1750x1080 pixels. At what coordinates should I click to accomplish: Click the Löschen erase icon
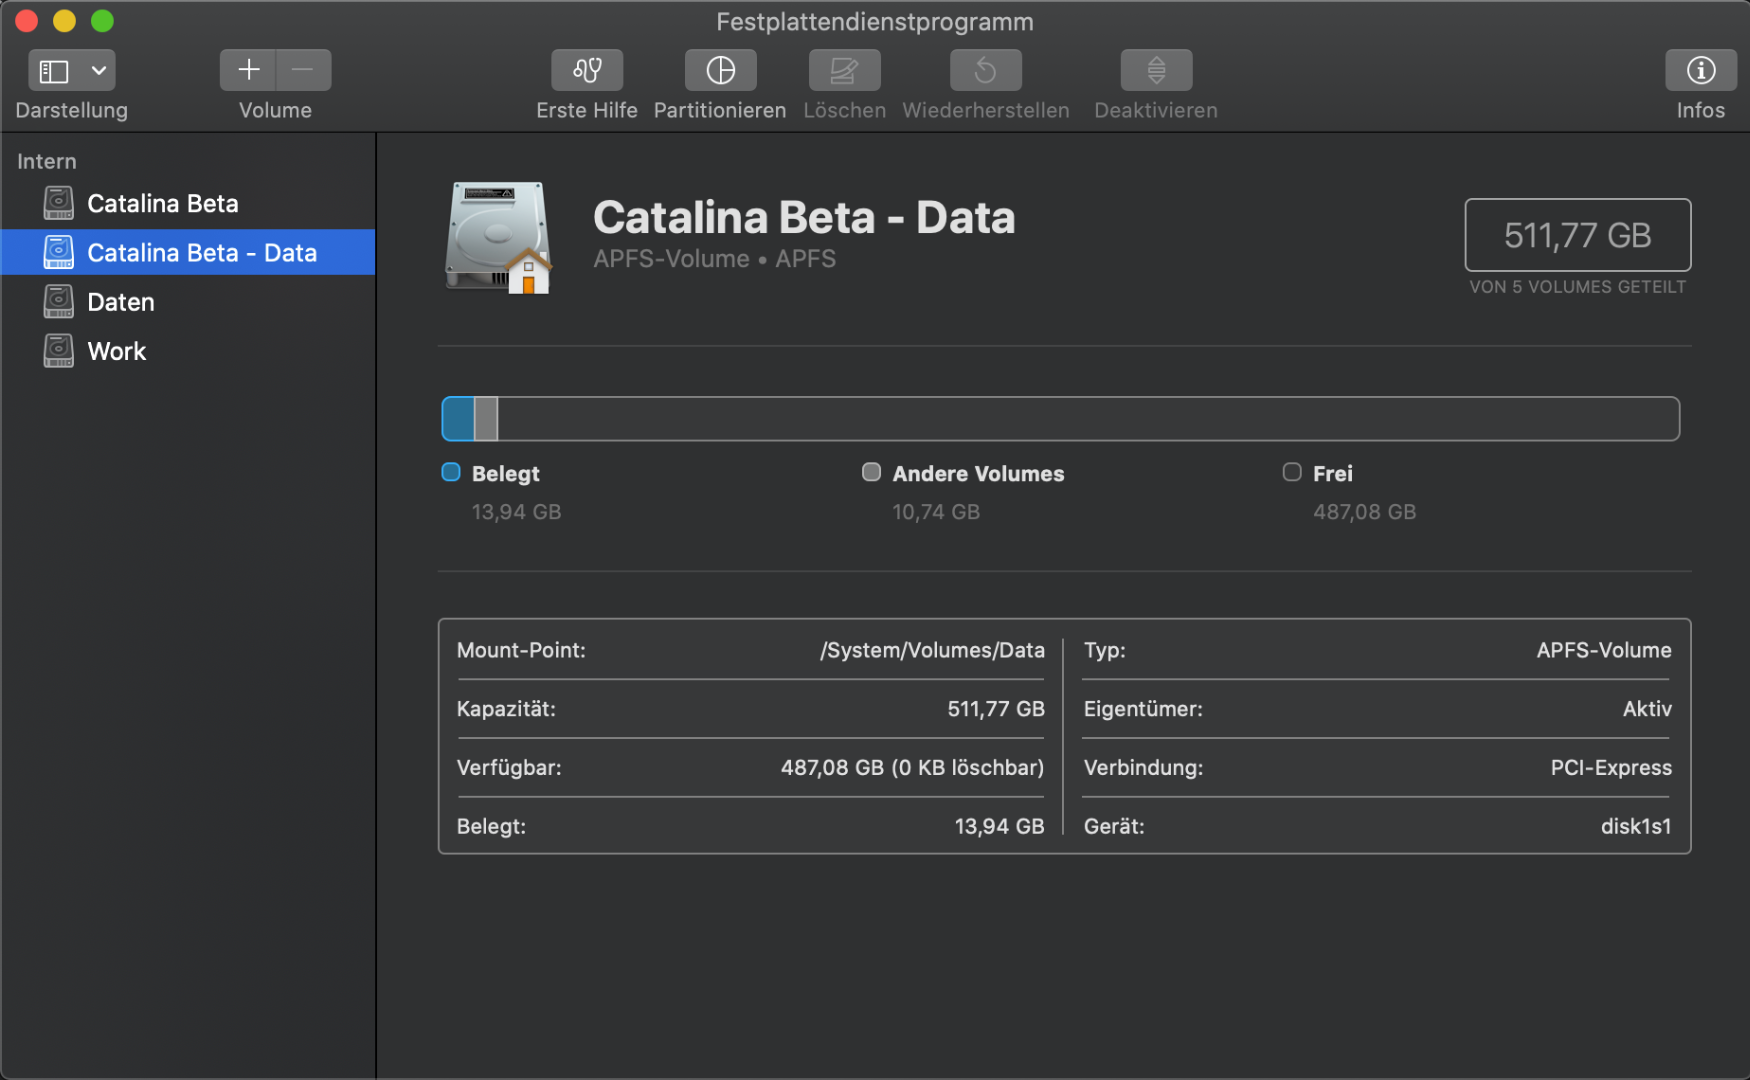click(x=844, y=70)
